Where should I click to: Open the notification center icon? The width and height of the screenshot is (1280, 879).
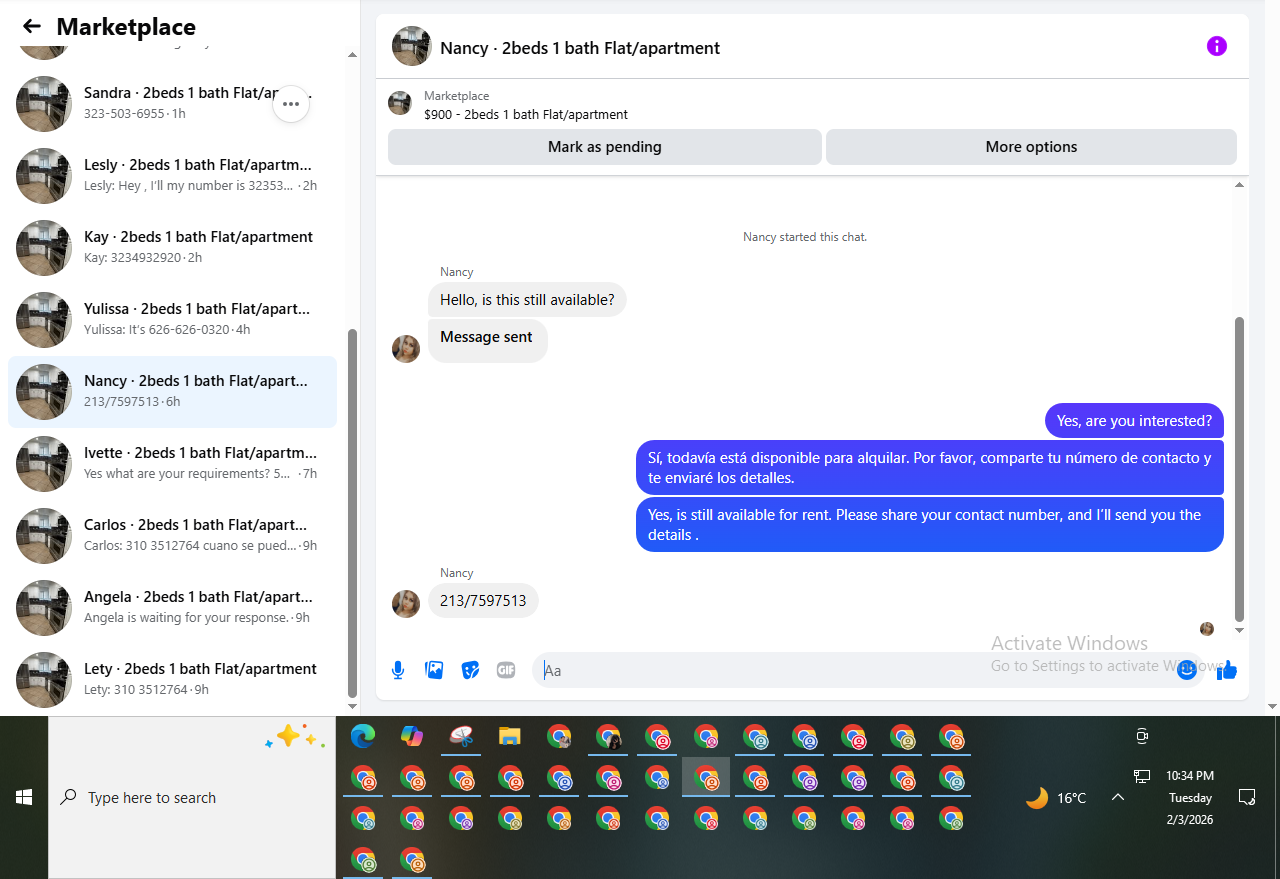click(x=1247, y=797)
